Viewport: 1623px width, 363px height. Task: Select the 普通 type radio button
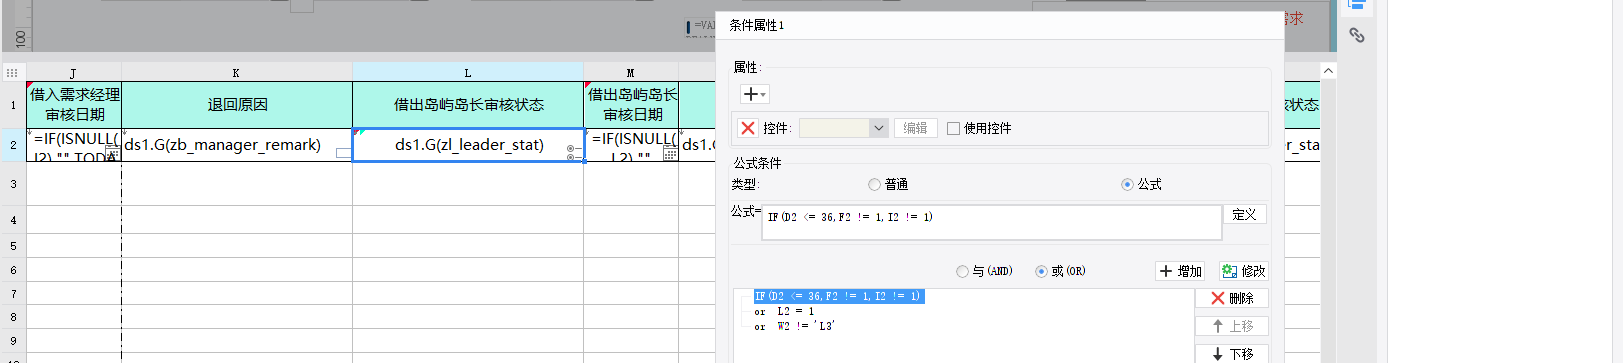(874, 184)
